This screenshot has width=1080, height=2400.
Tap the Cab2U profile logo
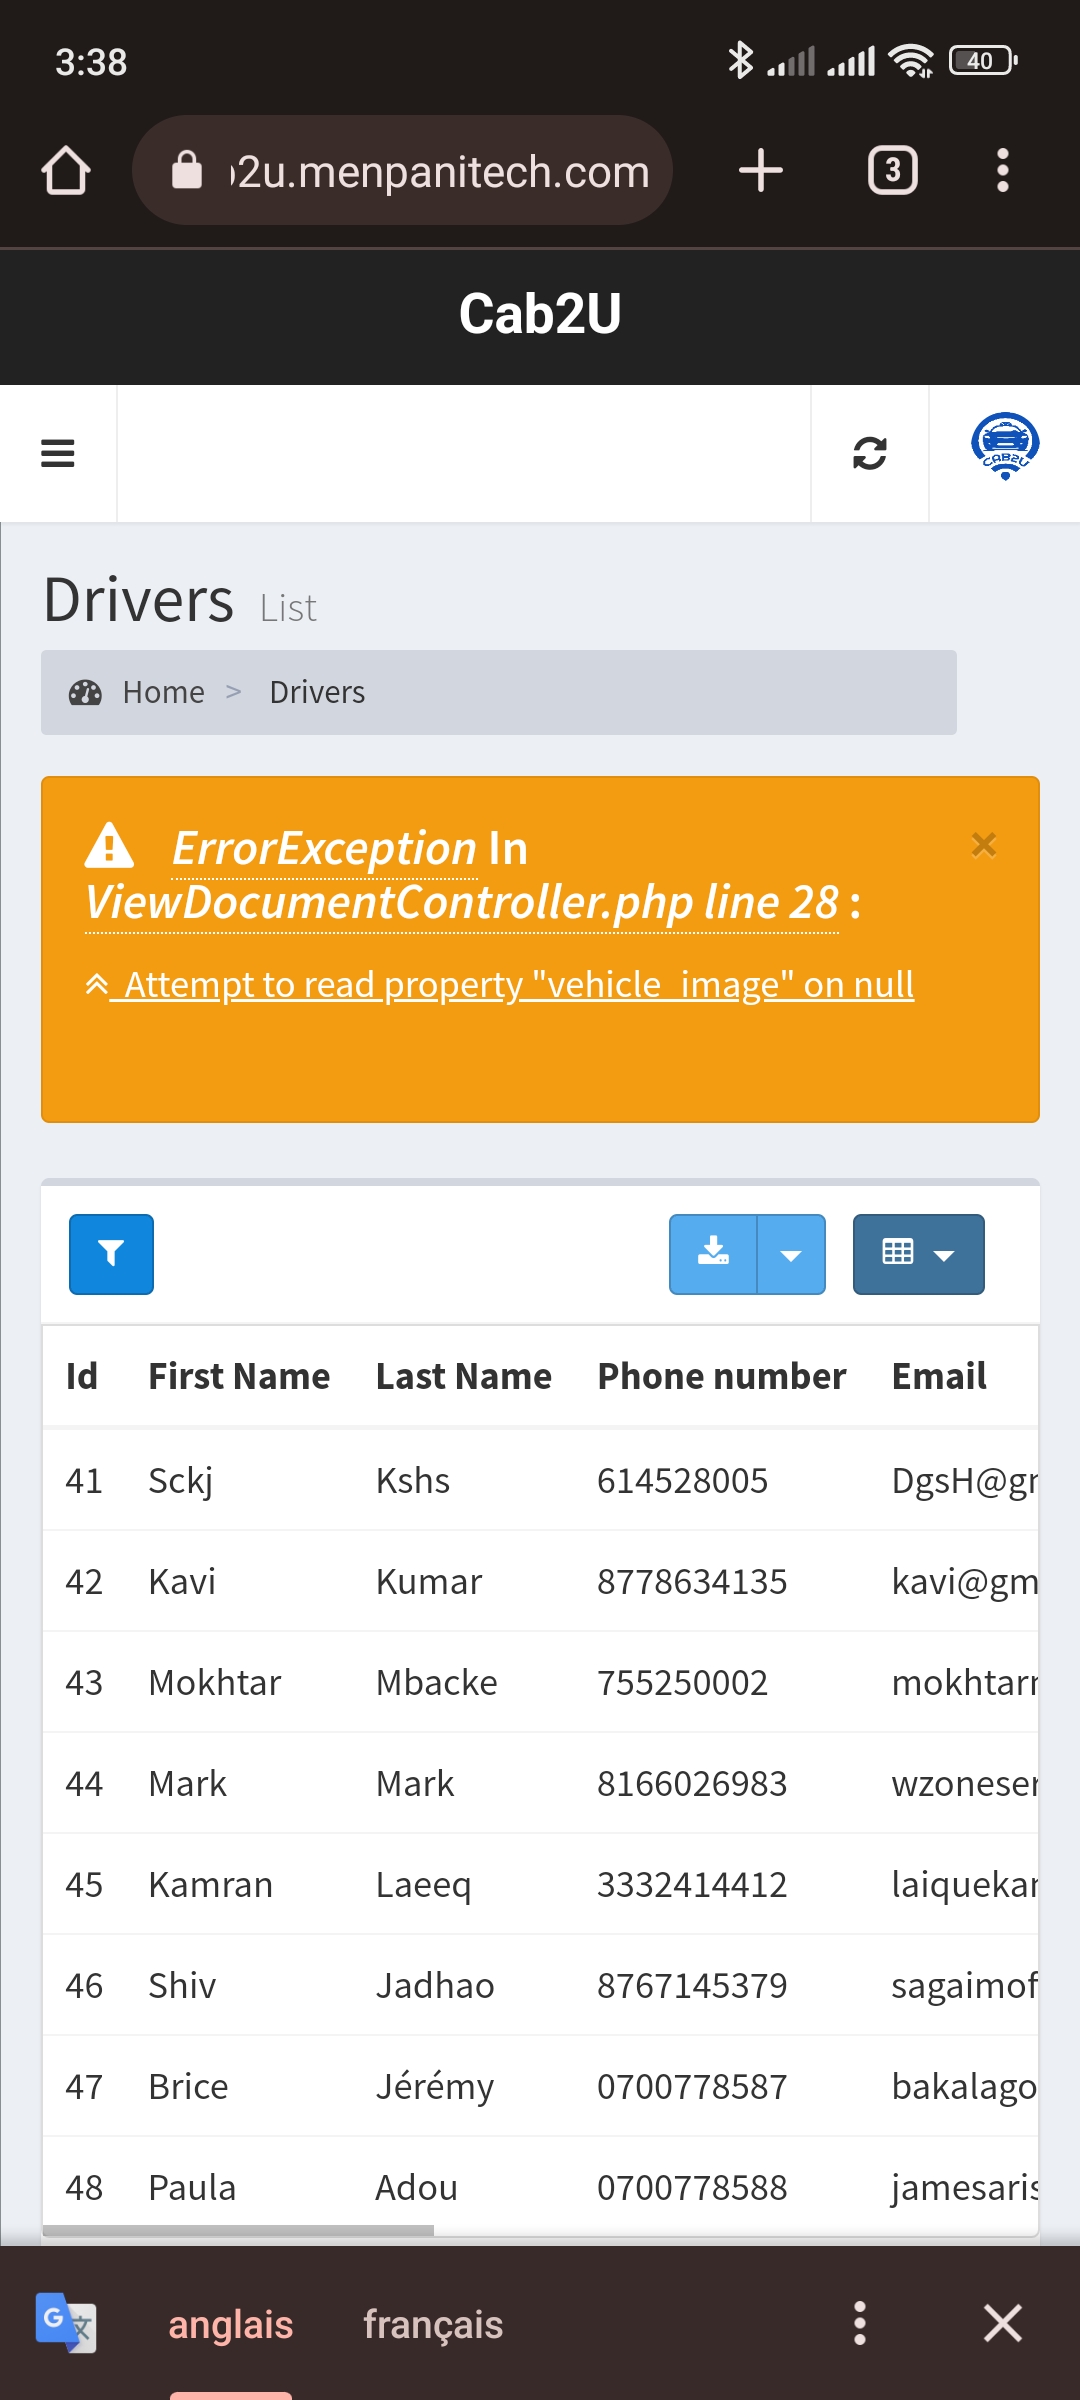pos(1005,446)
